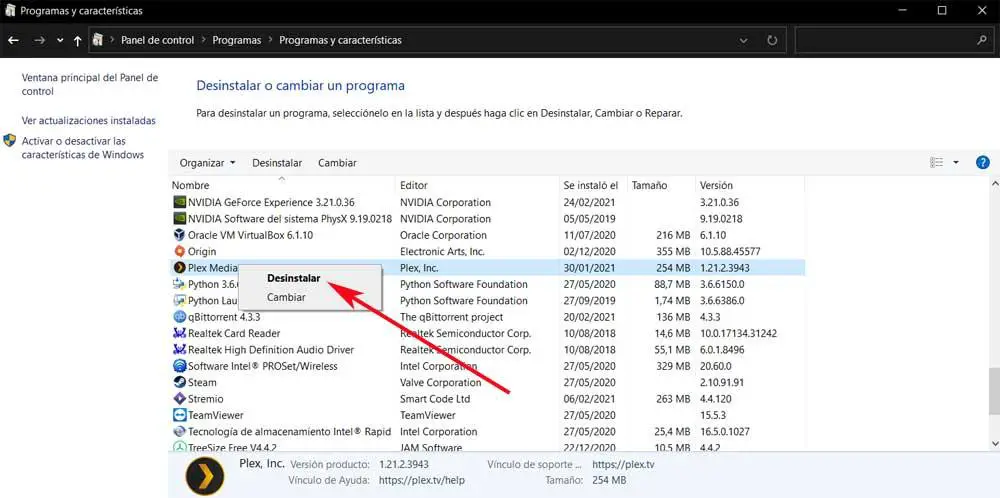The width and height of the screenshot is (1000, 498).
Task: Click the scrollbar down arrow
Action: click(994, 443)
